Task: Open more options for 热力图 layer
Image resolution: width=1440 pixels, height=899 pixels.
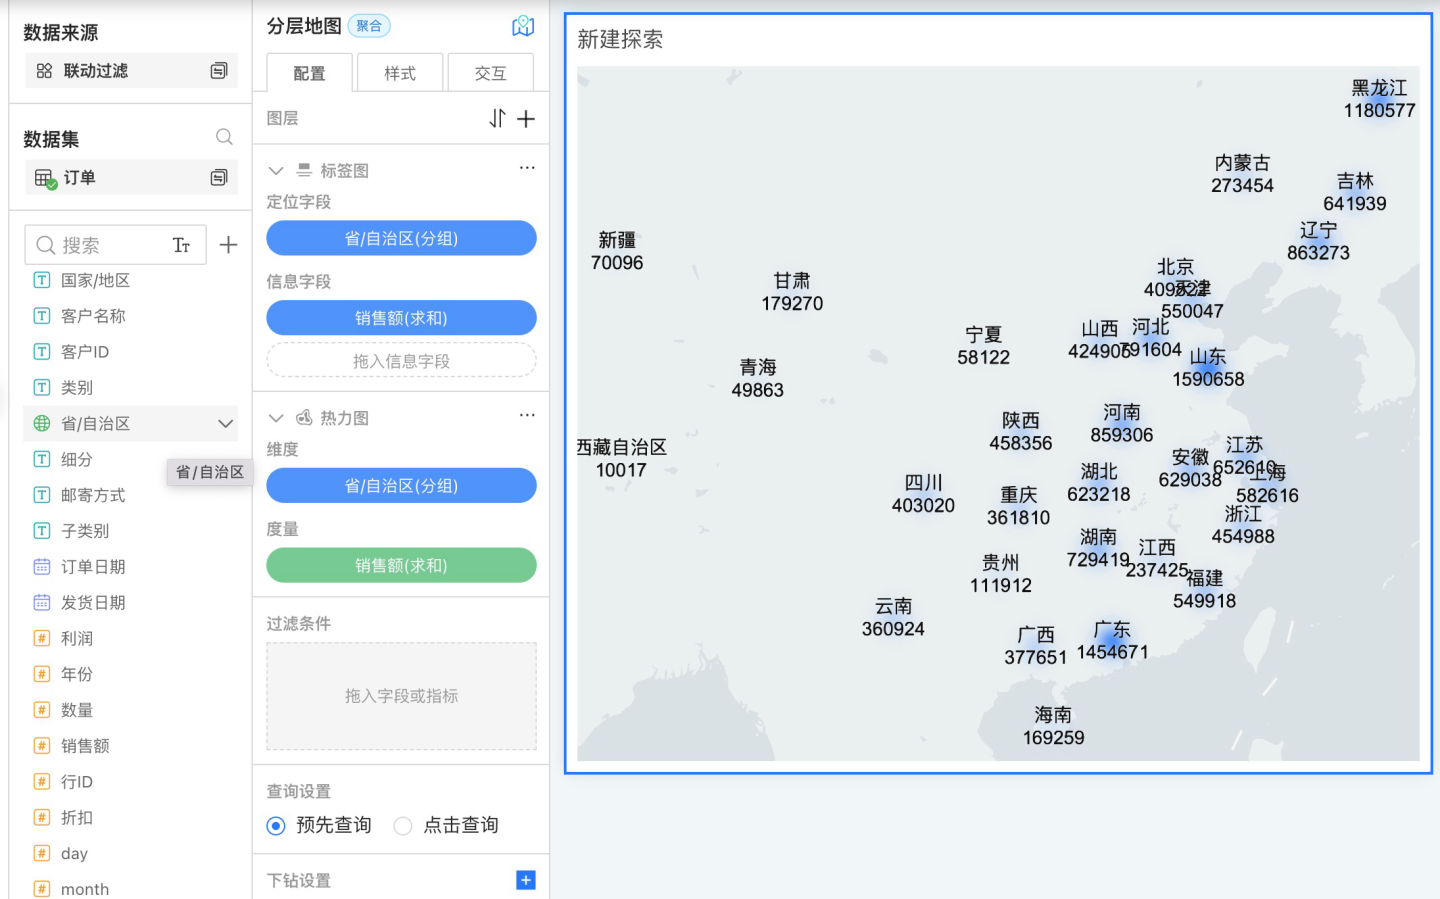Action: 527,416
